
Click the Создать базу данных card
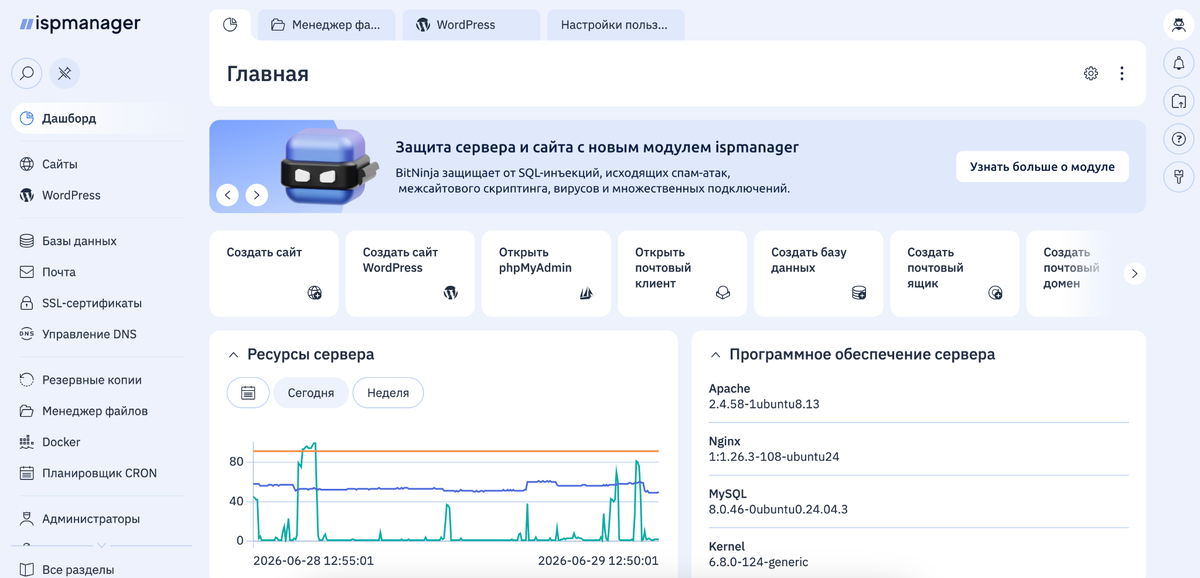[818, 274]
